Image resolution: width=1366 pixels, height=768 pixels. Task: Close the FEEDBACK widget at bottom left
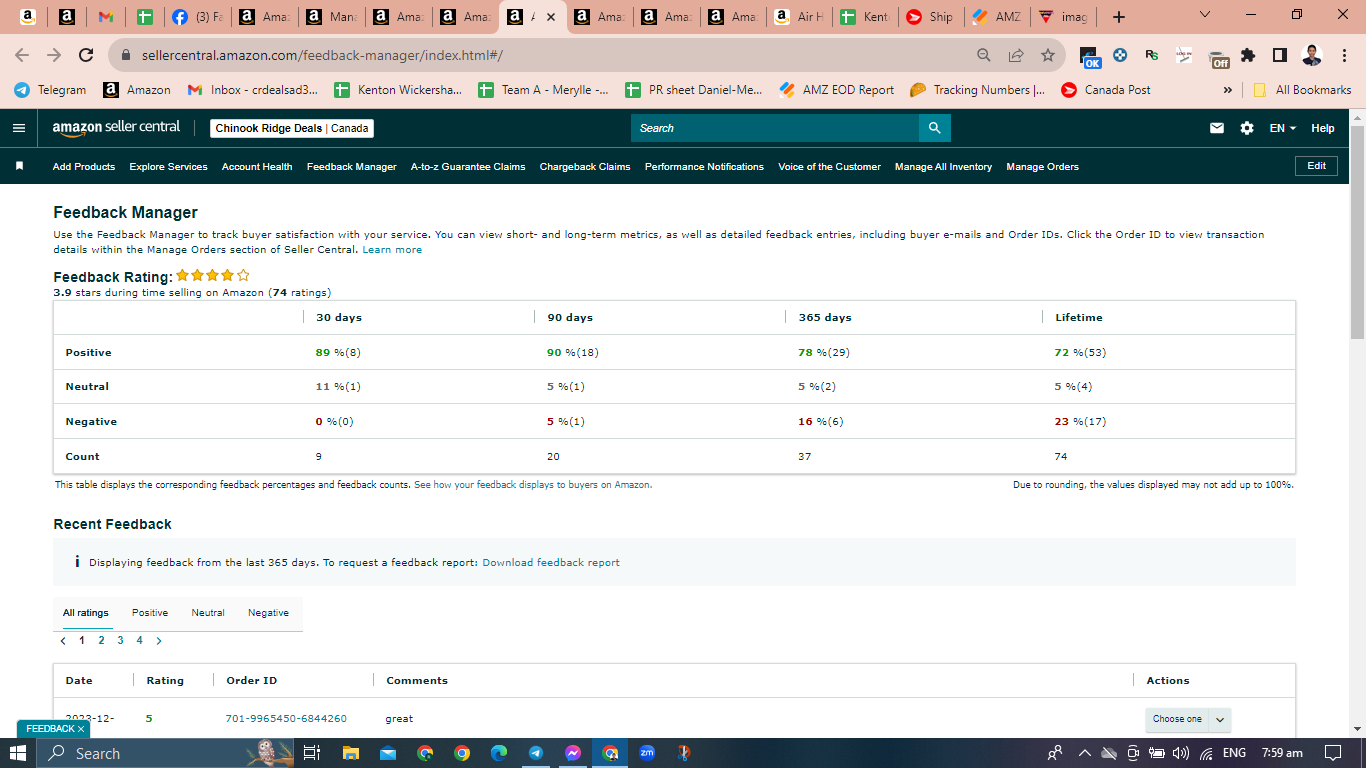81,729
